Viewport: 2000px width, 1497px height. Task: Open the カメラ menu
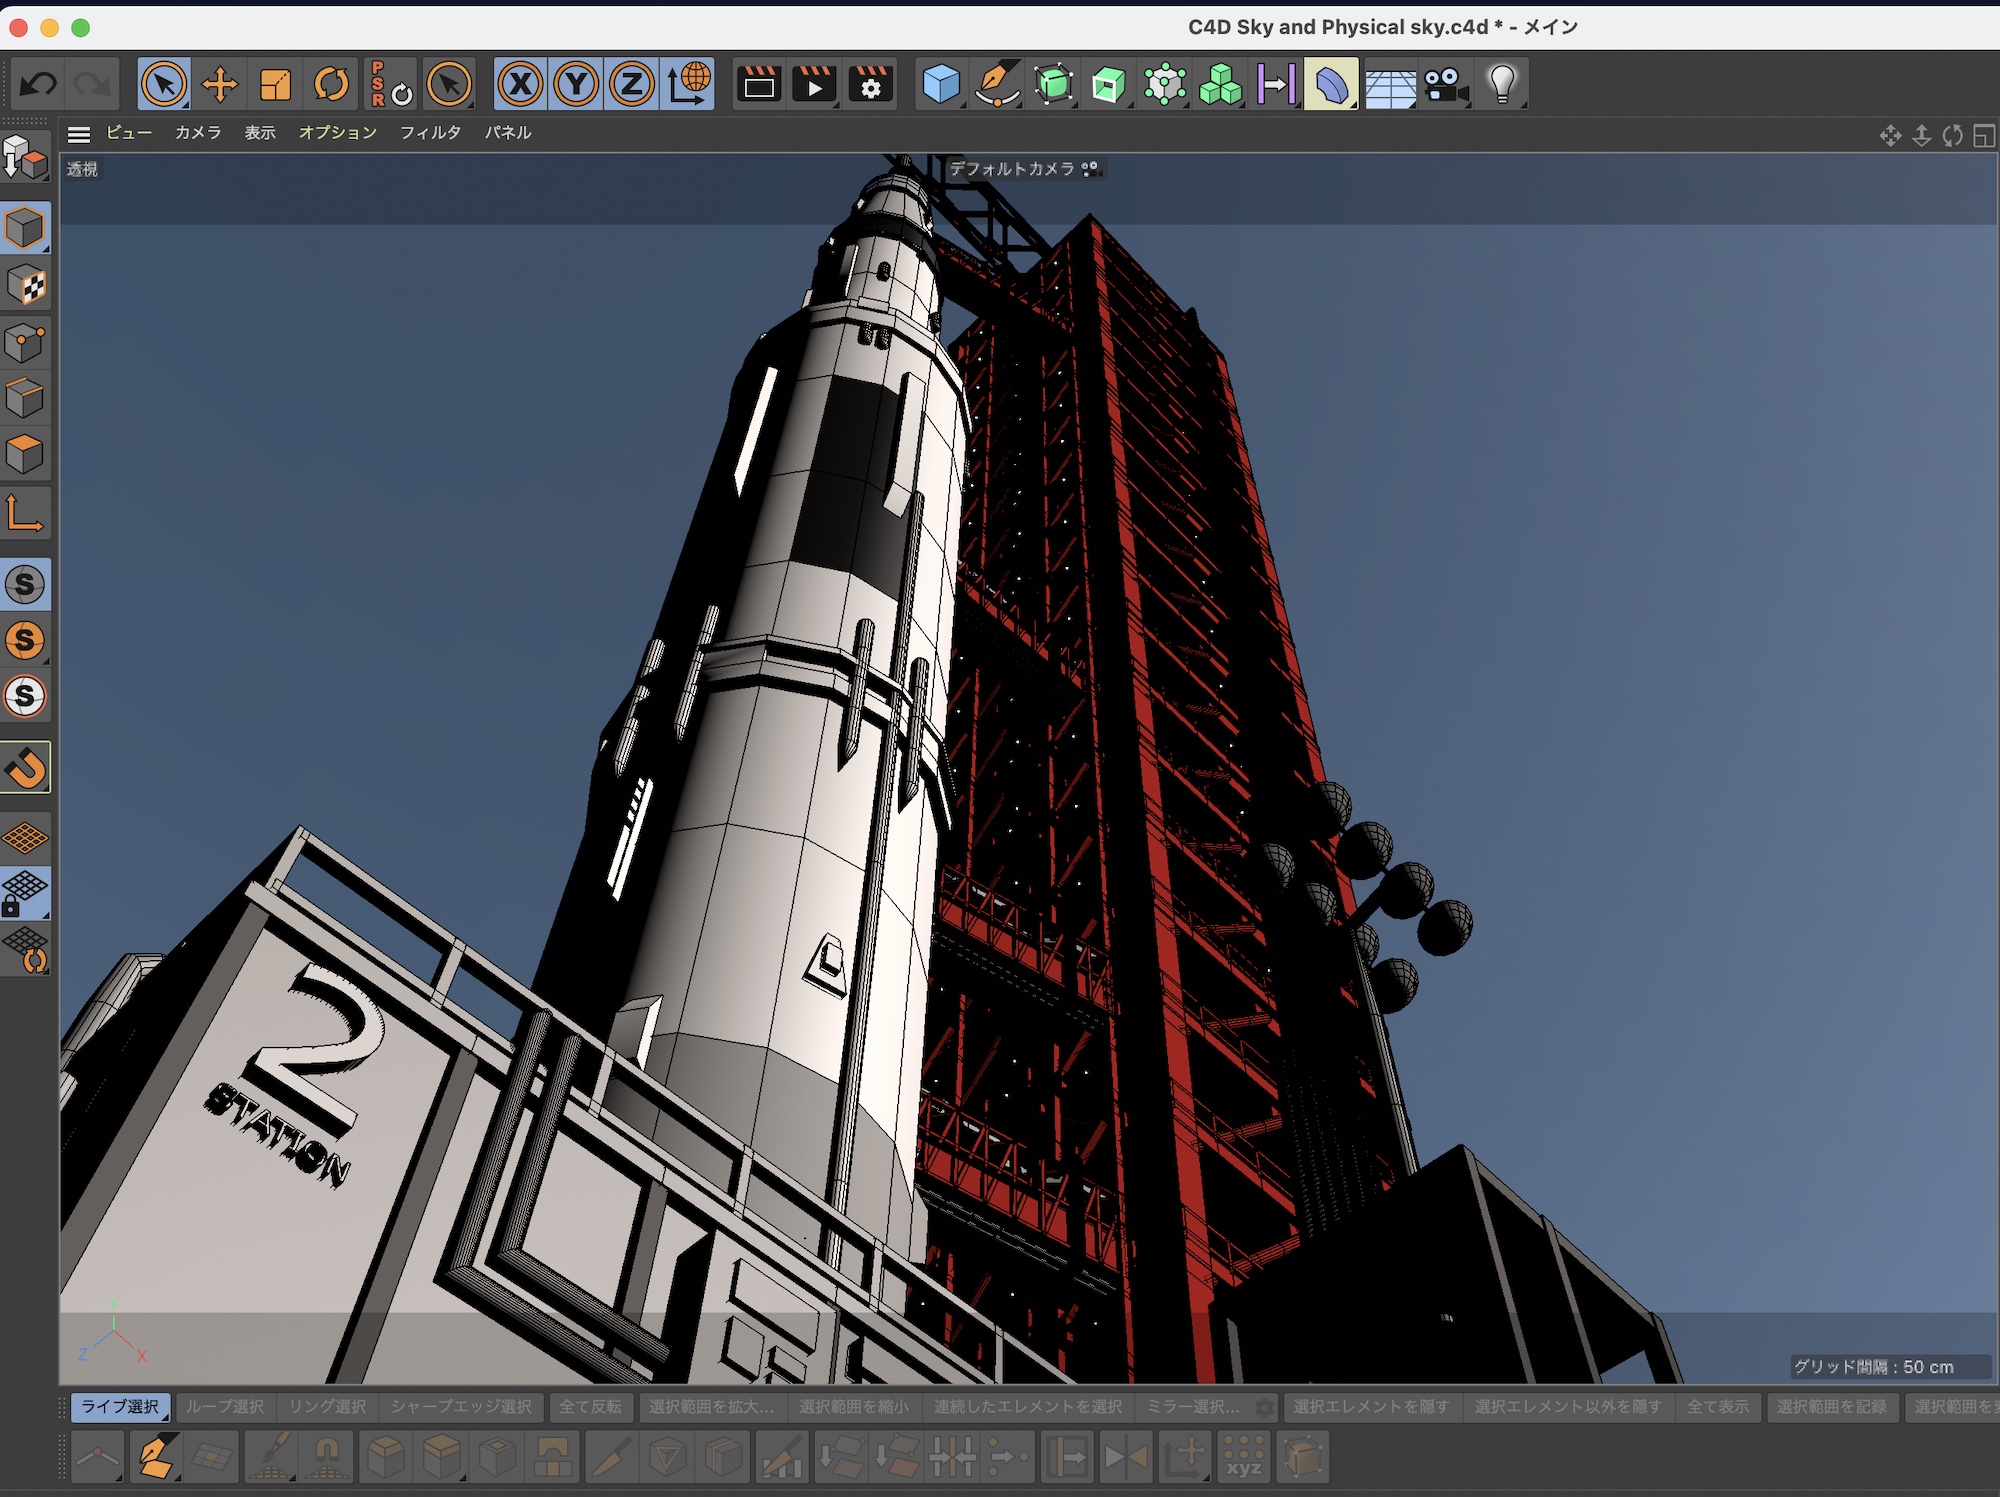(198, 132)
